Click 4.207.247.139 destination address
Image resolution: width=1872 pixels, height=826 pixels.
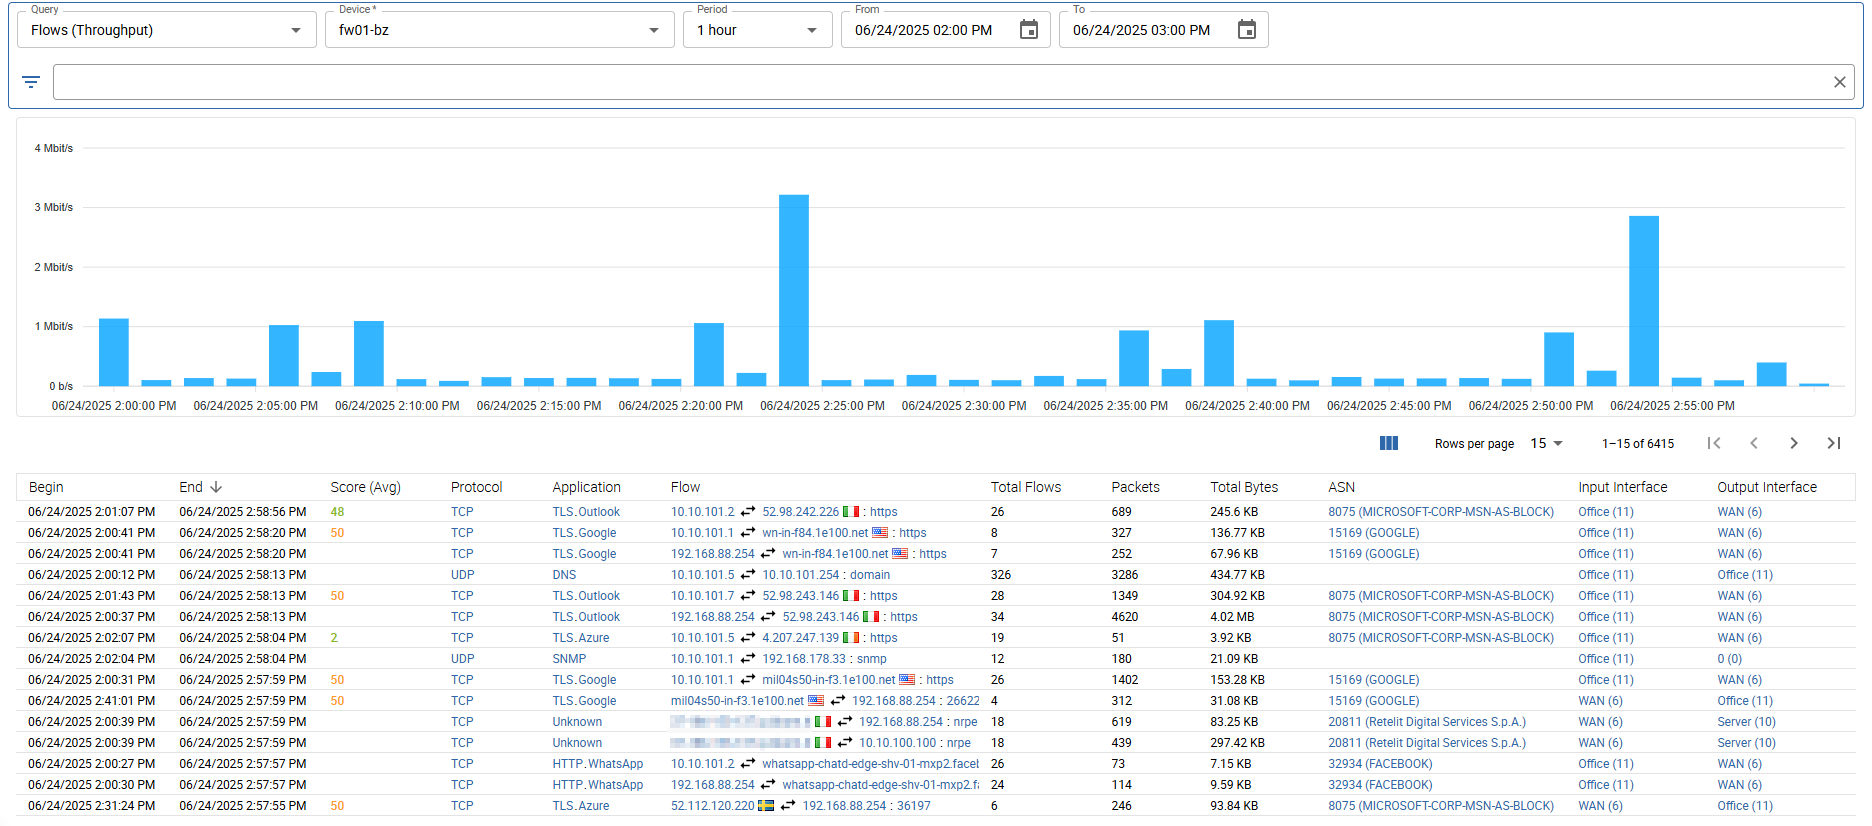pyautogui.click(x=800, y=638)
